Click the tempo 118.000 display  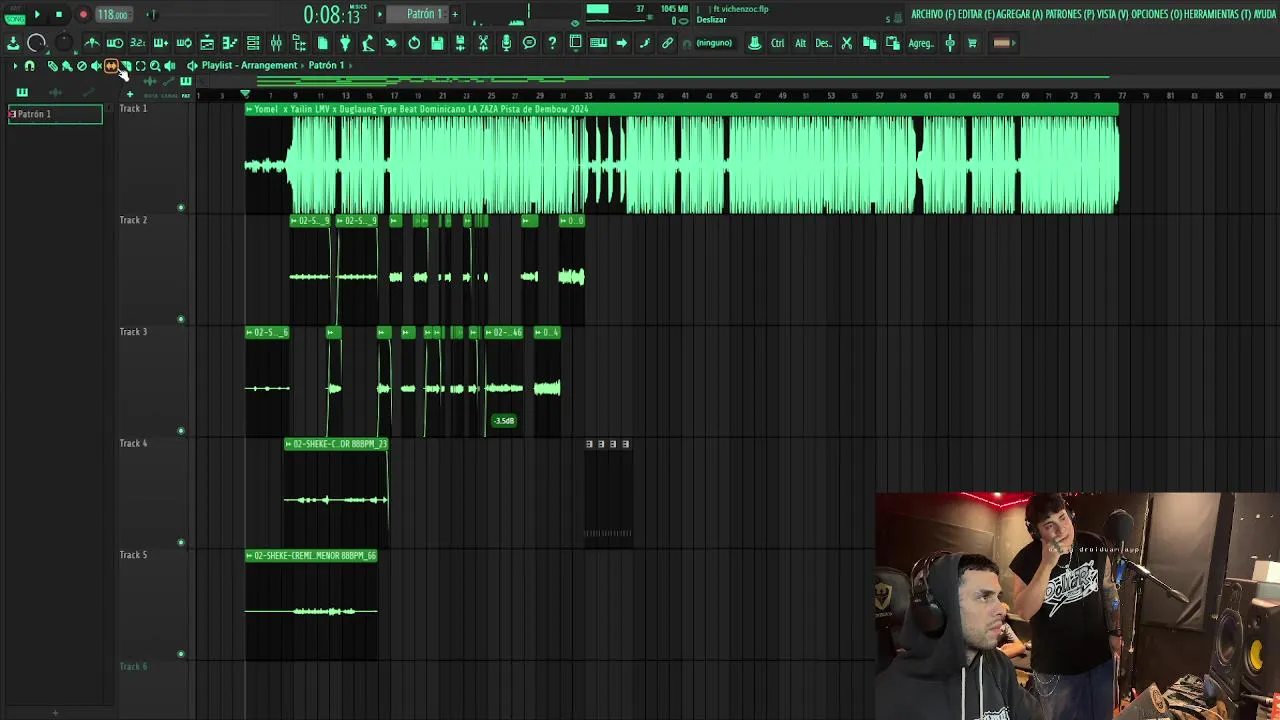tap(112, 15)
